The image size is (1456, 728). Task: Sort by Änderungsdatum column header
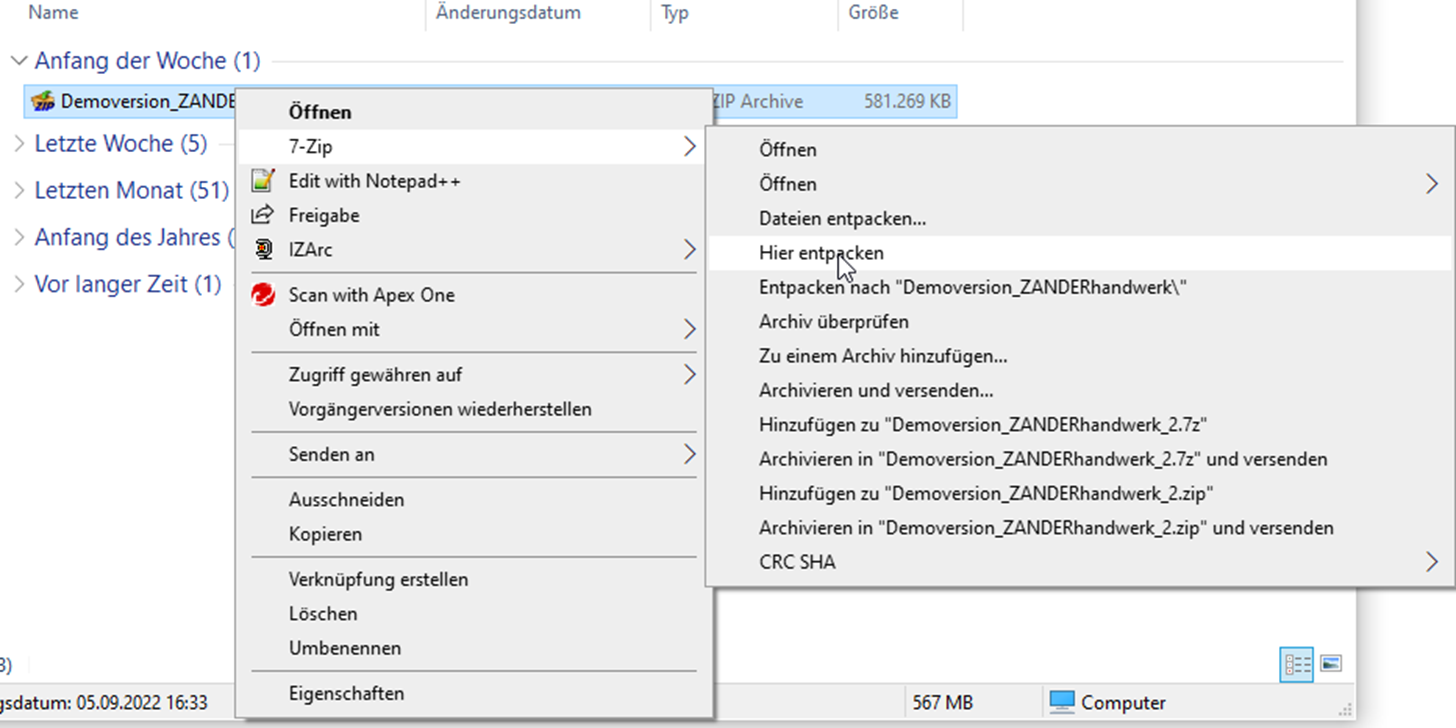[508, 14]
